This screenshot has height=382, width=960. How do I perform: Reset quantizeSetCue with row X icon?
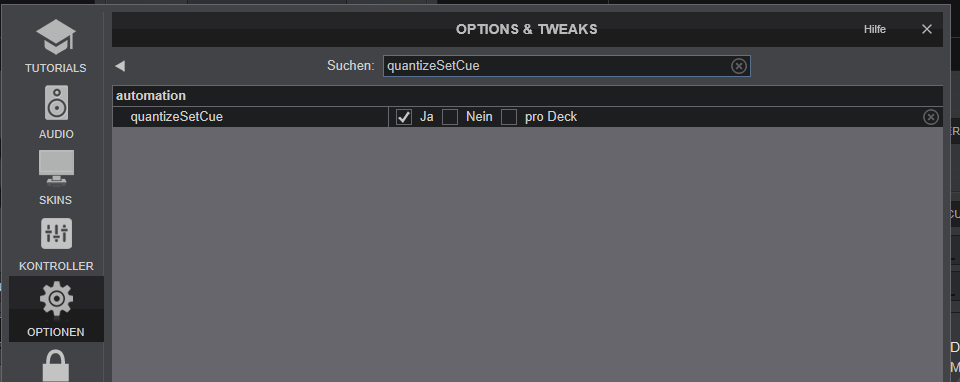(x=931, y=117)
